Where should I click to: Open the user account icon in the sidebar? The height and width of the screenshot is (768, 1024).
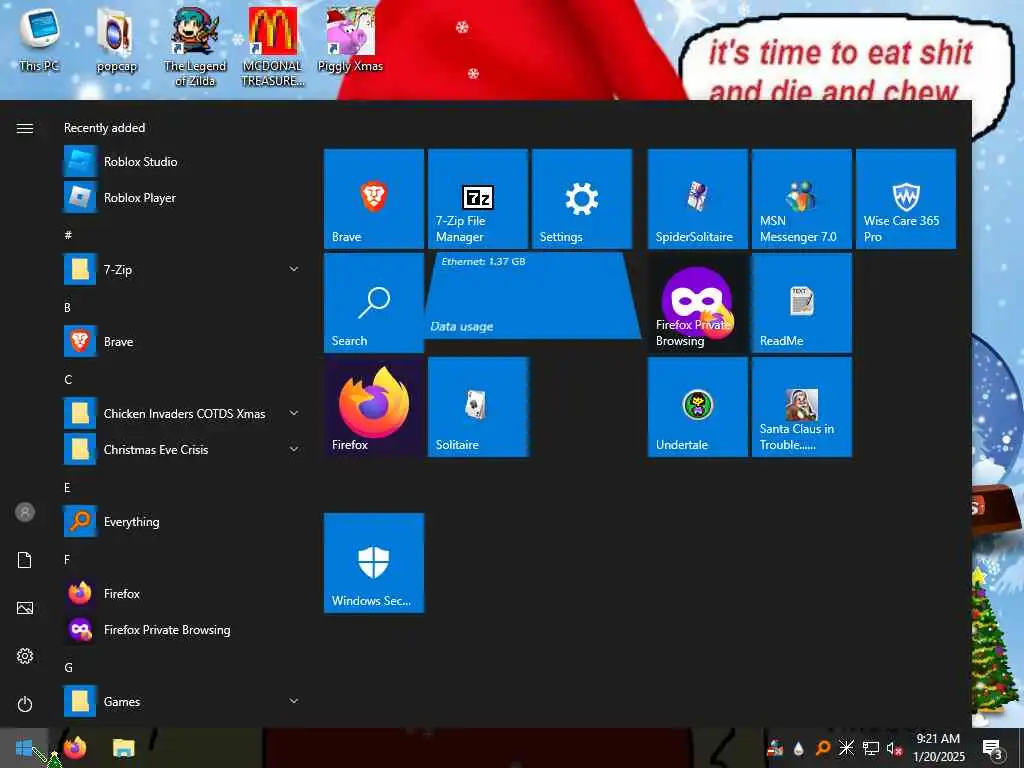pyautogui.click(x=25, y=513)
